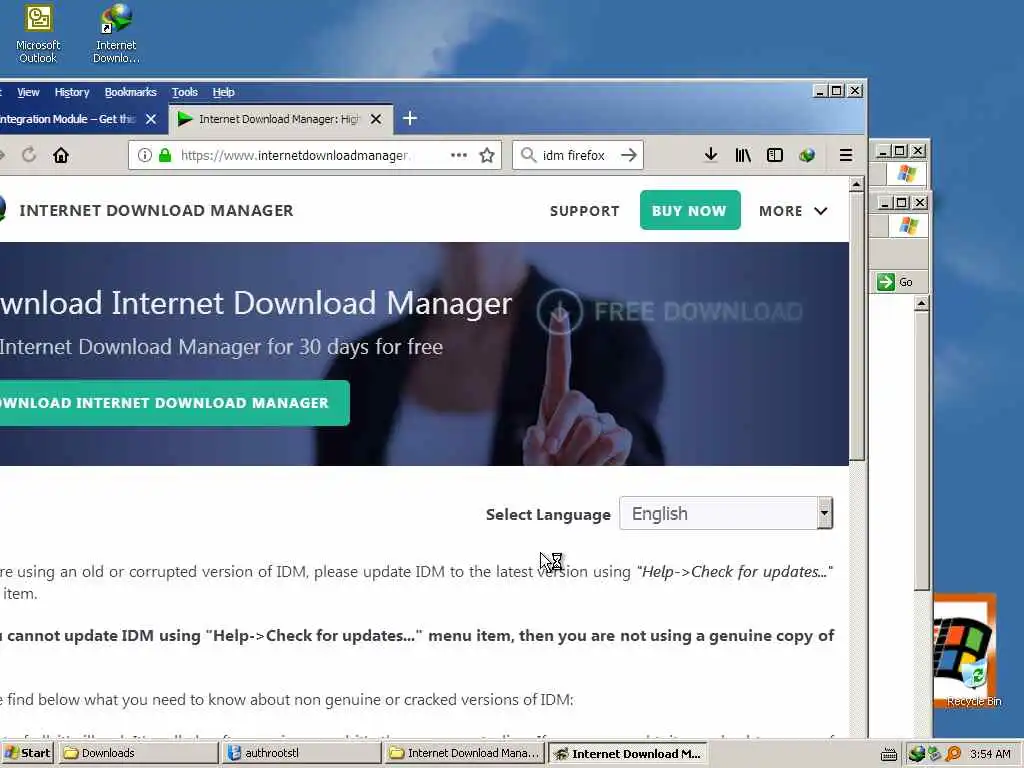Click Download Internet Download Manager green button
Image resolution: width=1024 pixels, height=768 pixels.
(x=174, y=403)
